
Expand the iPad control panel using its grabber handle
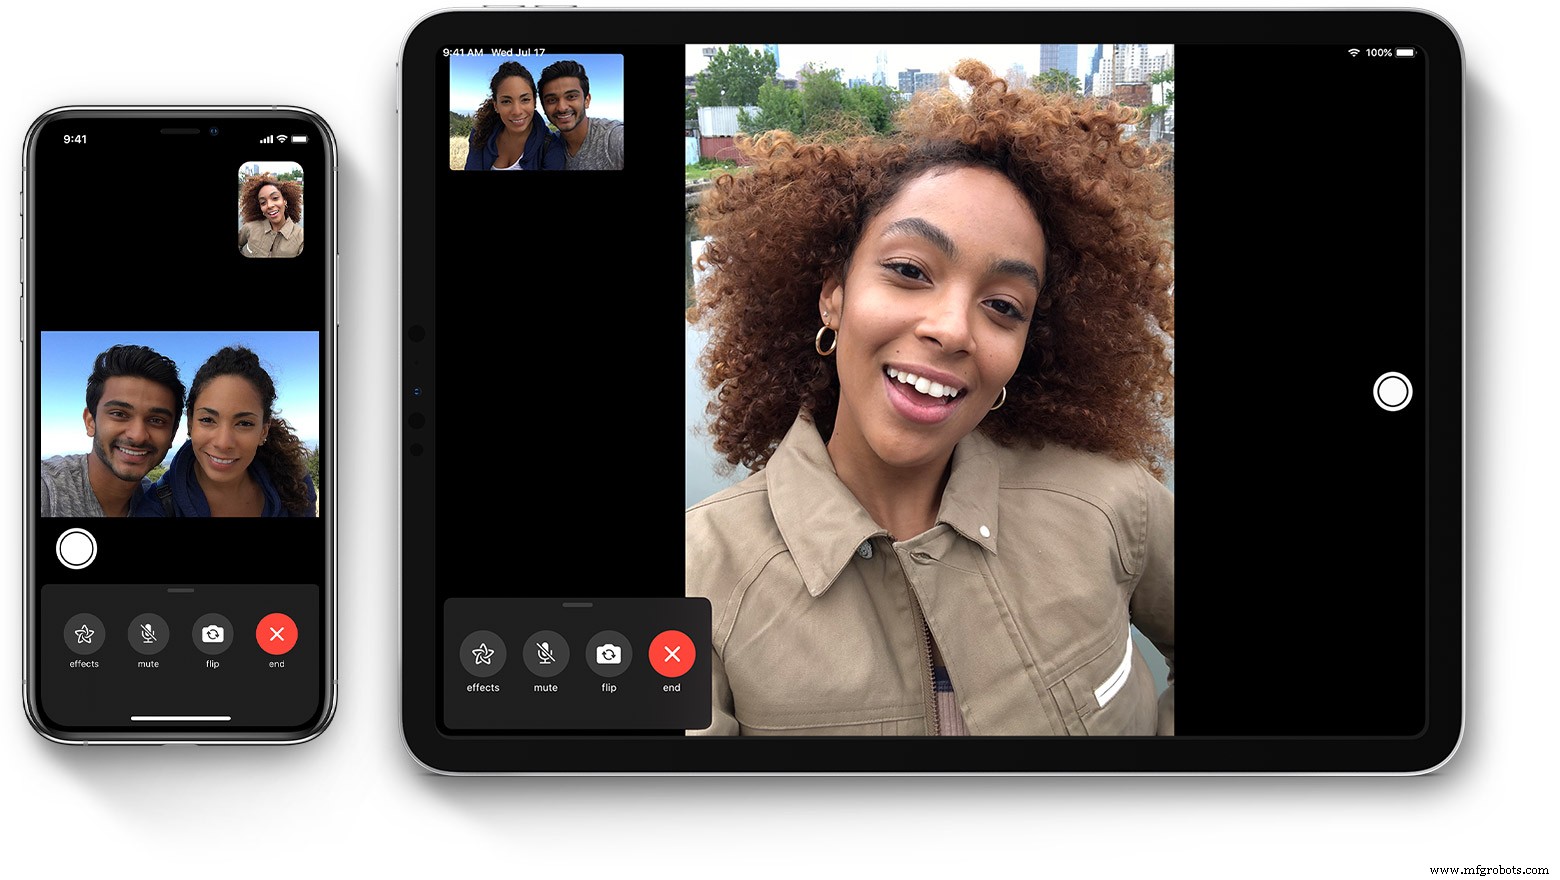pos(577,604)
